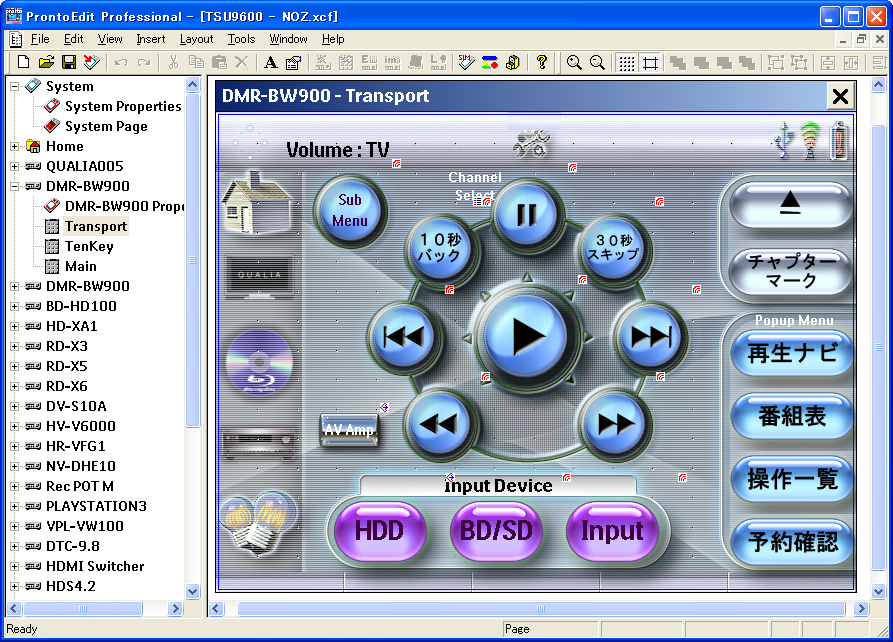Viewport: 893px width, 642px height.
Task: Launch the SIM simulator icon
Action: [x=465, y=63]
